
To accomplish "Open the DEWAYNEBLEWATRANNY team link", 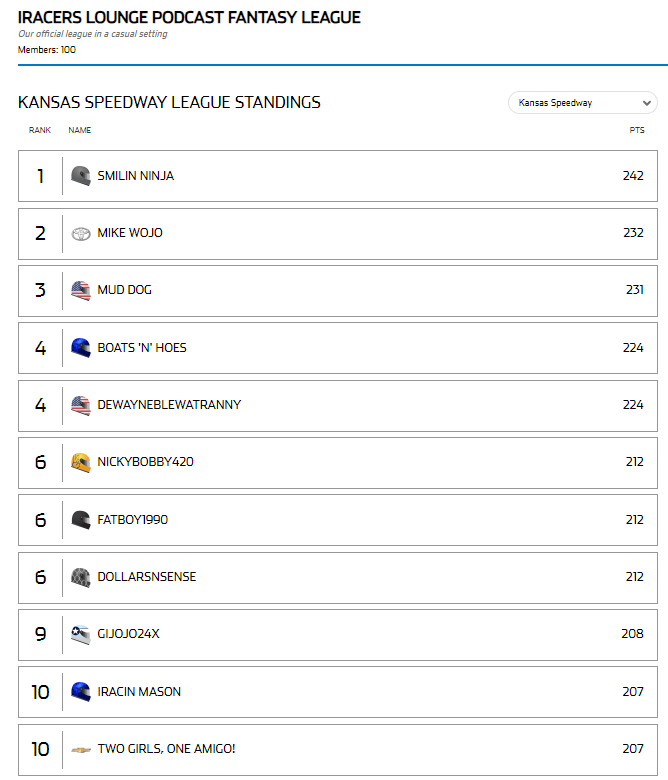I will [169, 405].
